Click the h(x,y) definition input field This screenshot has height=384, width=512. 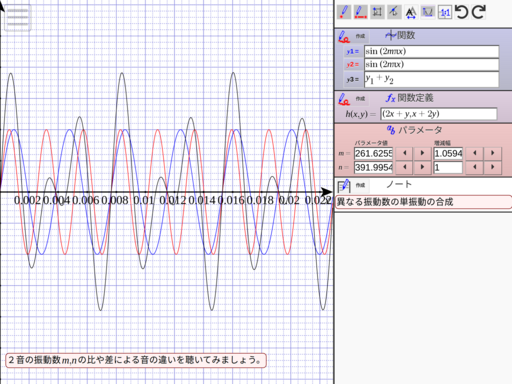[439, 114]
